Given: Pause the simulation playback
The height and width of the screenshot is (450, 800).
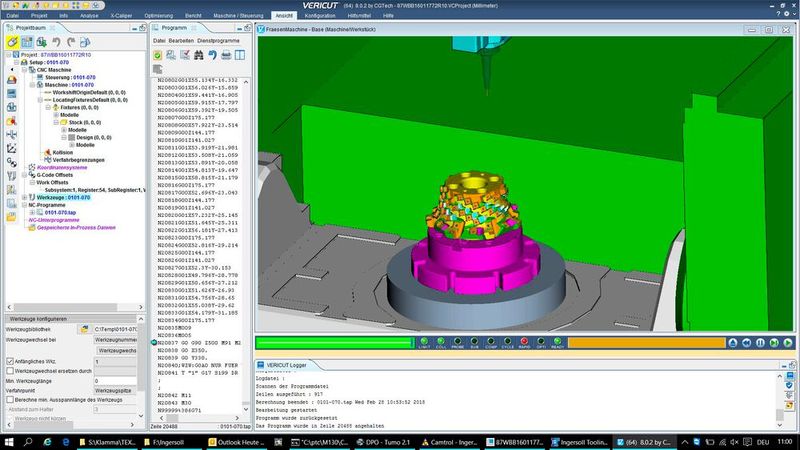Looking at the screenshot, I should [x=760, y=343].
